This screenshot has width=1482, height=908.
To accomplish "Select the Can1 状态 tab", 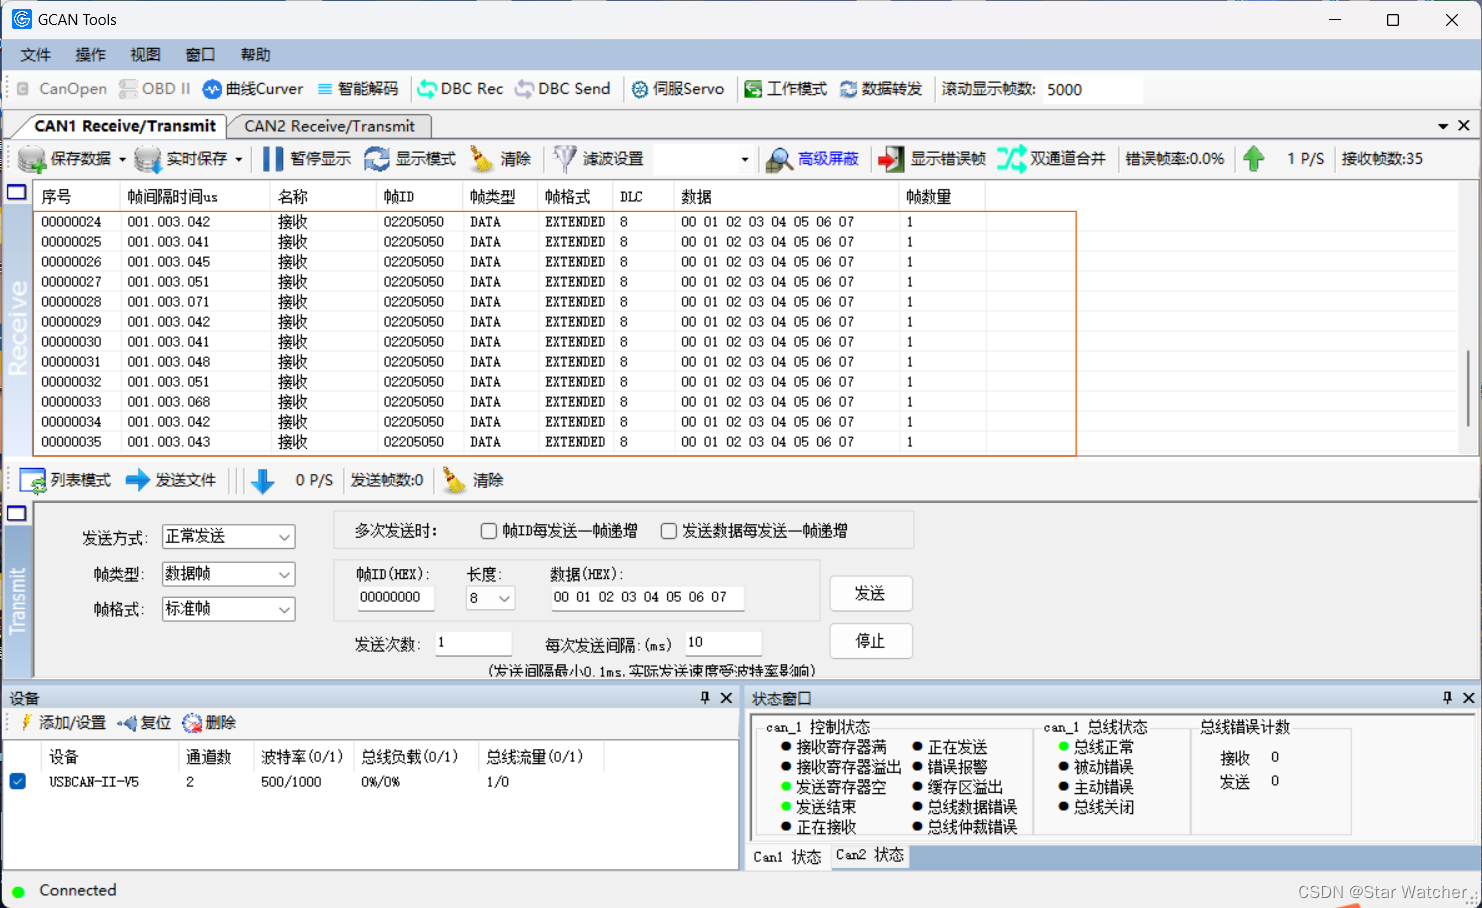I will (787, 857).
